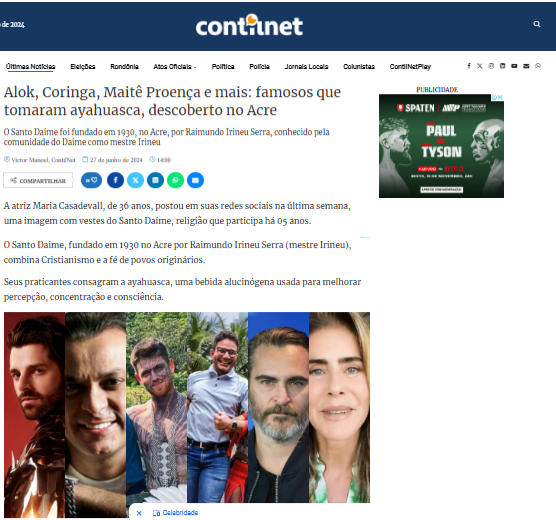Share article on LinkedIn
556x520 pixels.
pos(155,180)
